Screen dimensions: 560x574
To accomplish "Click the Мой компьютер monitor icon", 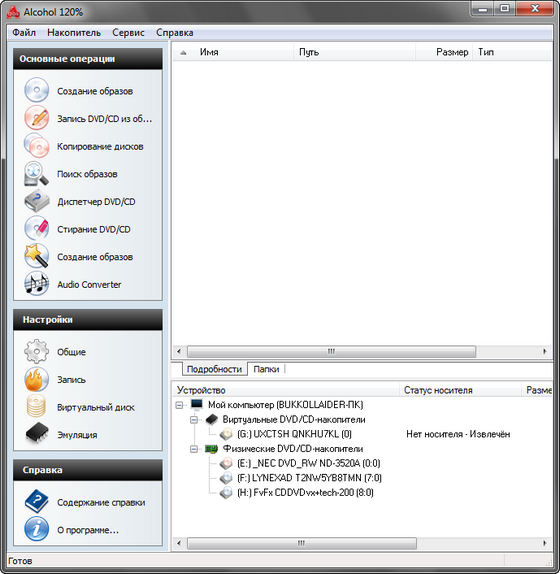I will coord(197,404).
